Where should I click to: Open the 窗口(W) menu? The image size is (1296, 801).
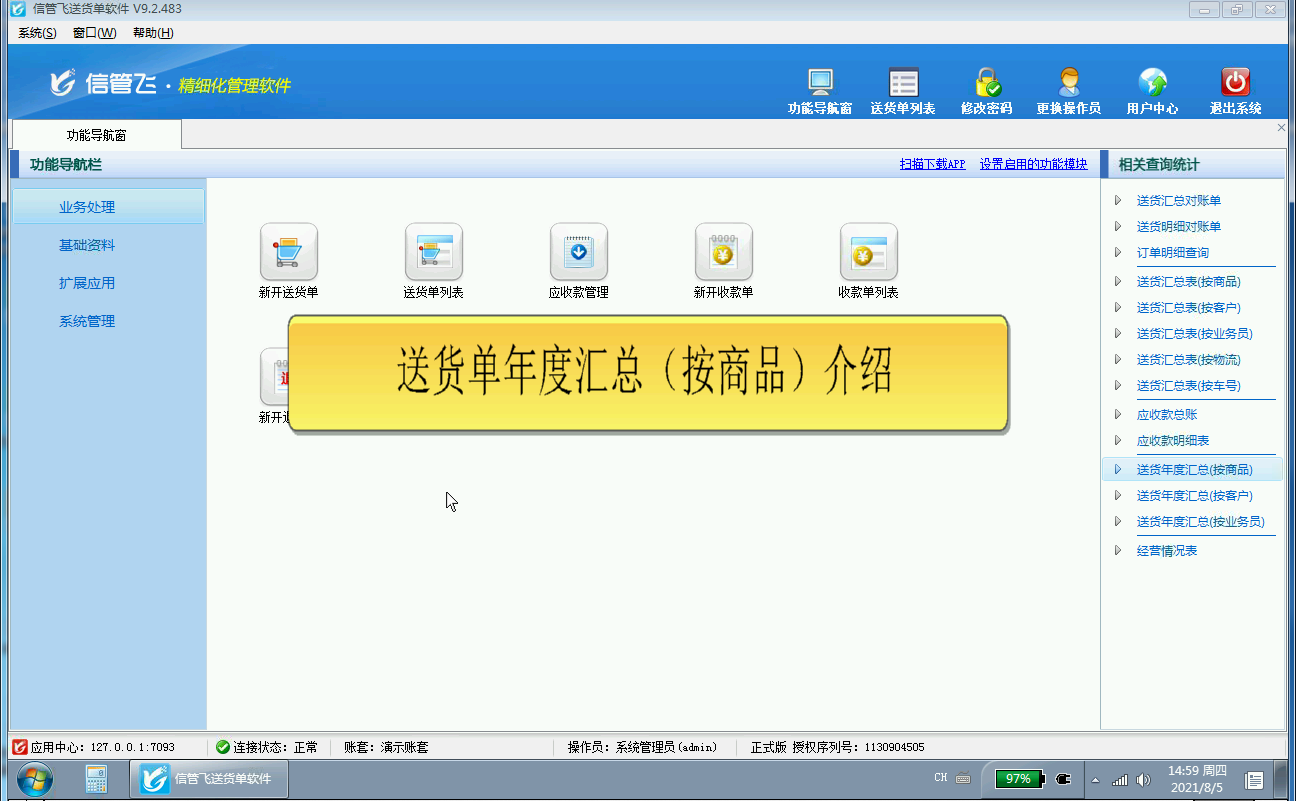click(94, 33)
